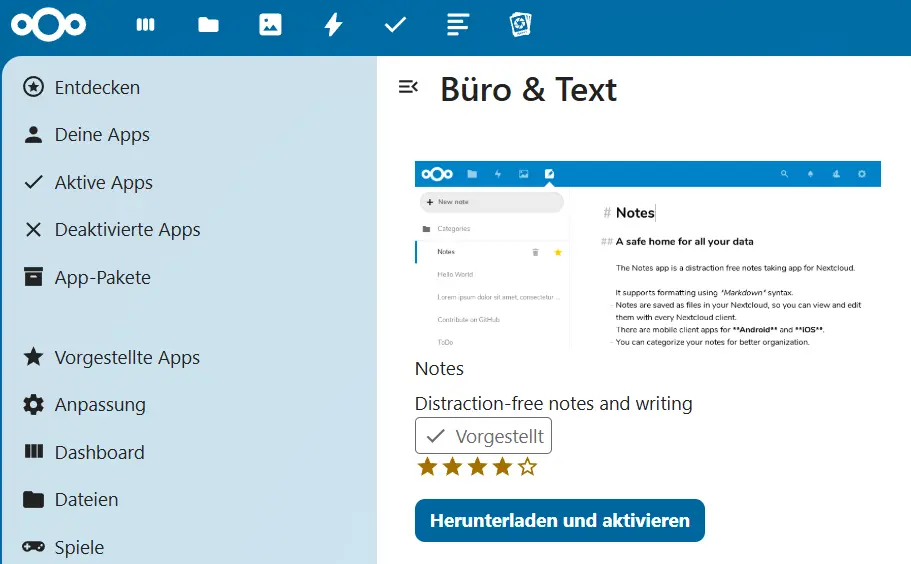Click the App-Pakete archive box icon

point(33,276)
